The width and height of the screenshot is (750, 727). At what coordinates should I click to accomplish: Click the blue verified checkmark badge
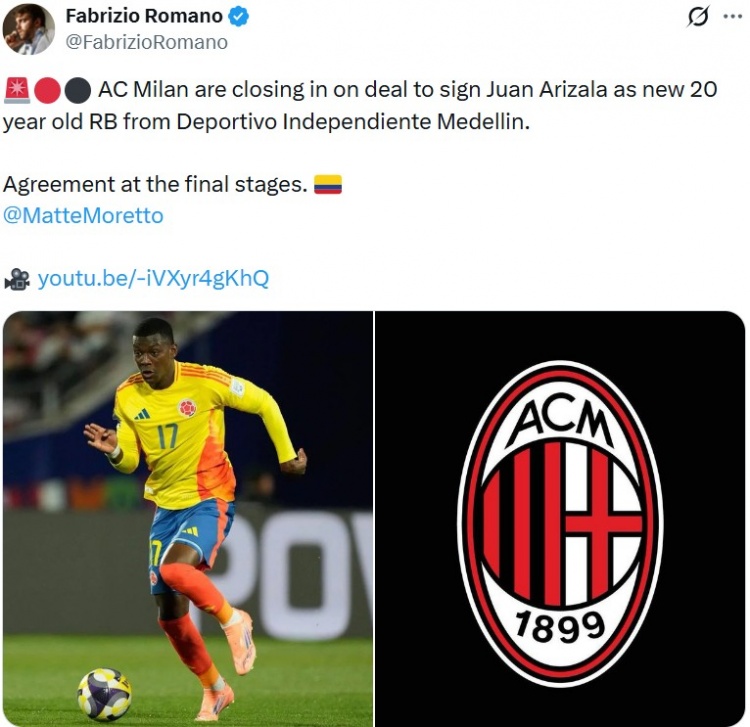coord(238,17)
